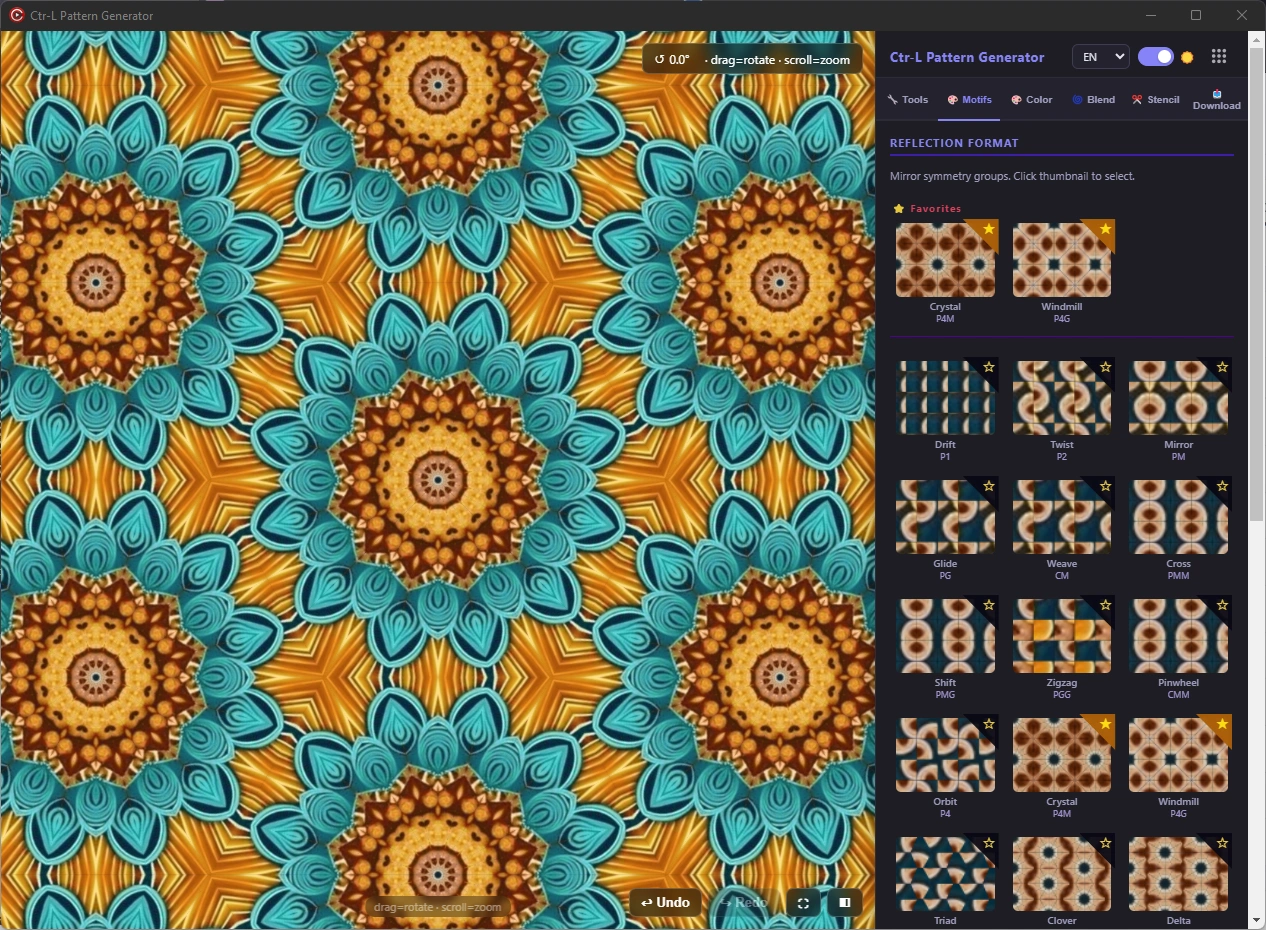Screen dimensions: 1266x930
Task: Open the Download tab
Action: pos(1216,100)
